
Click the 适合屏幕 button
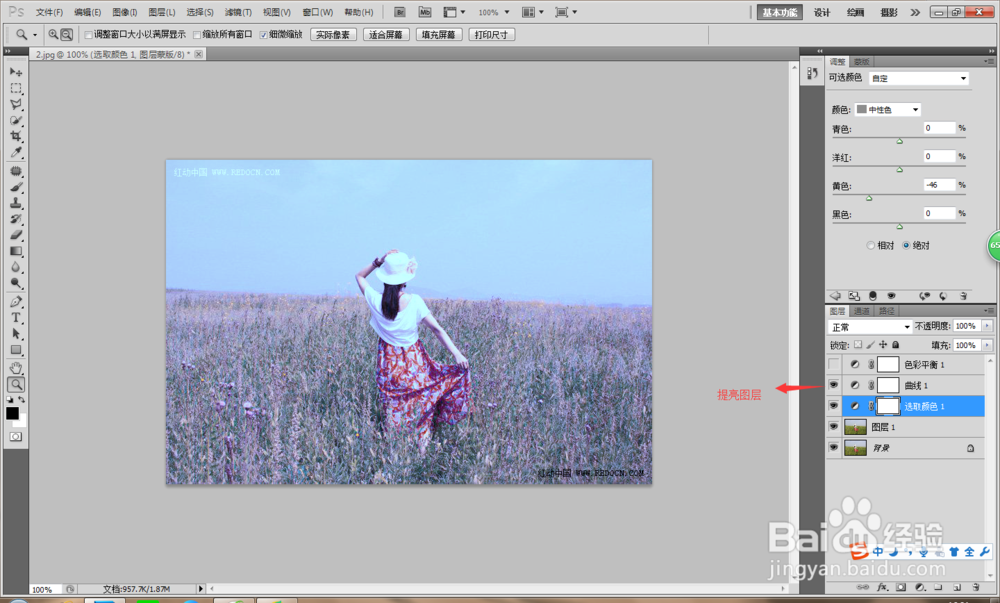coord(386,35)
